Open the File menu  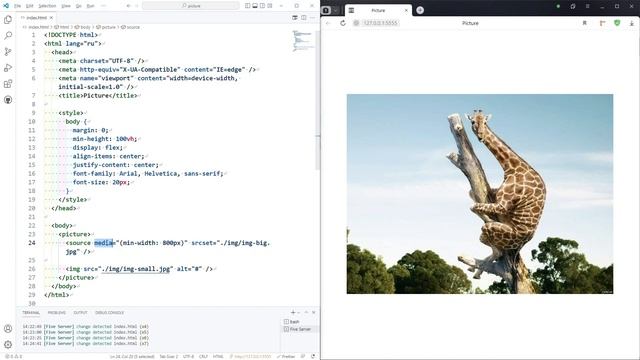coord(17,6)
